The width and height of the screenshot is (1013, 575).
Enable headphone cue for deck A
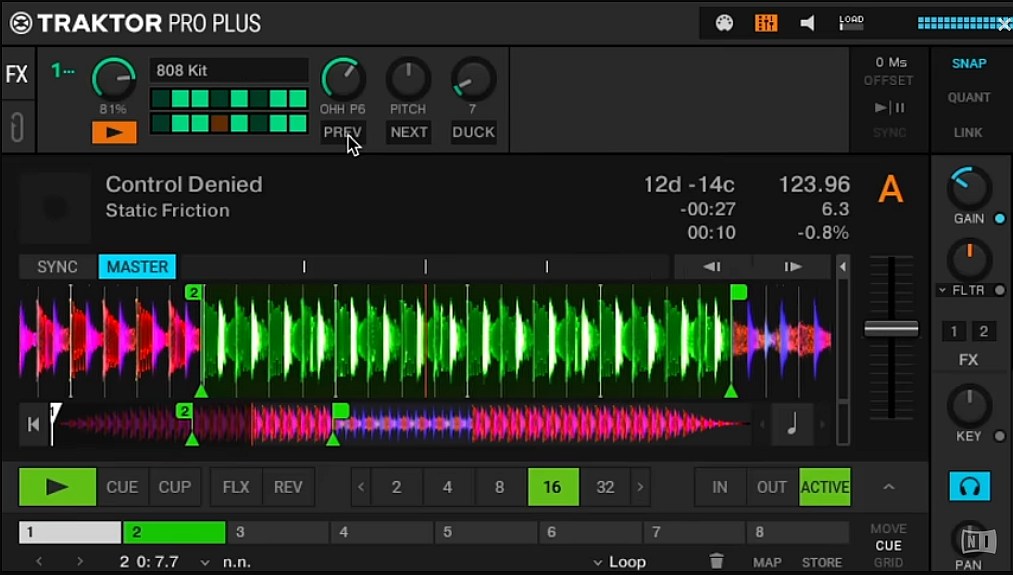969,486
